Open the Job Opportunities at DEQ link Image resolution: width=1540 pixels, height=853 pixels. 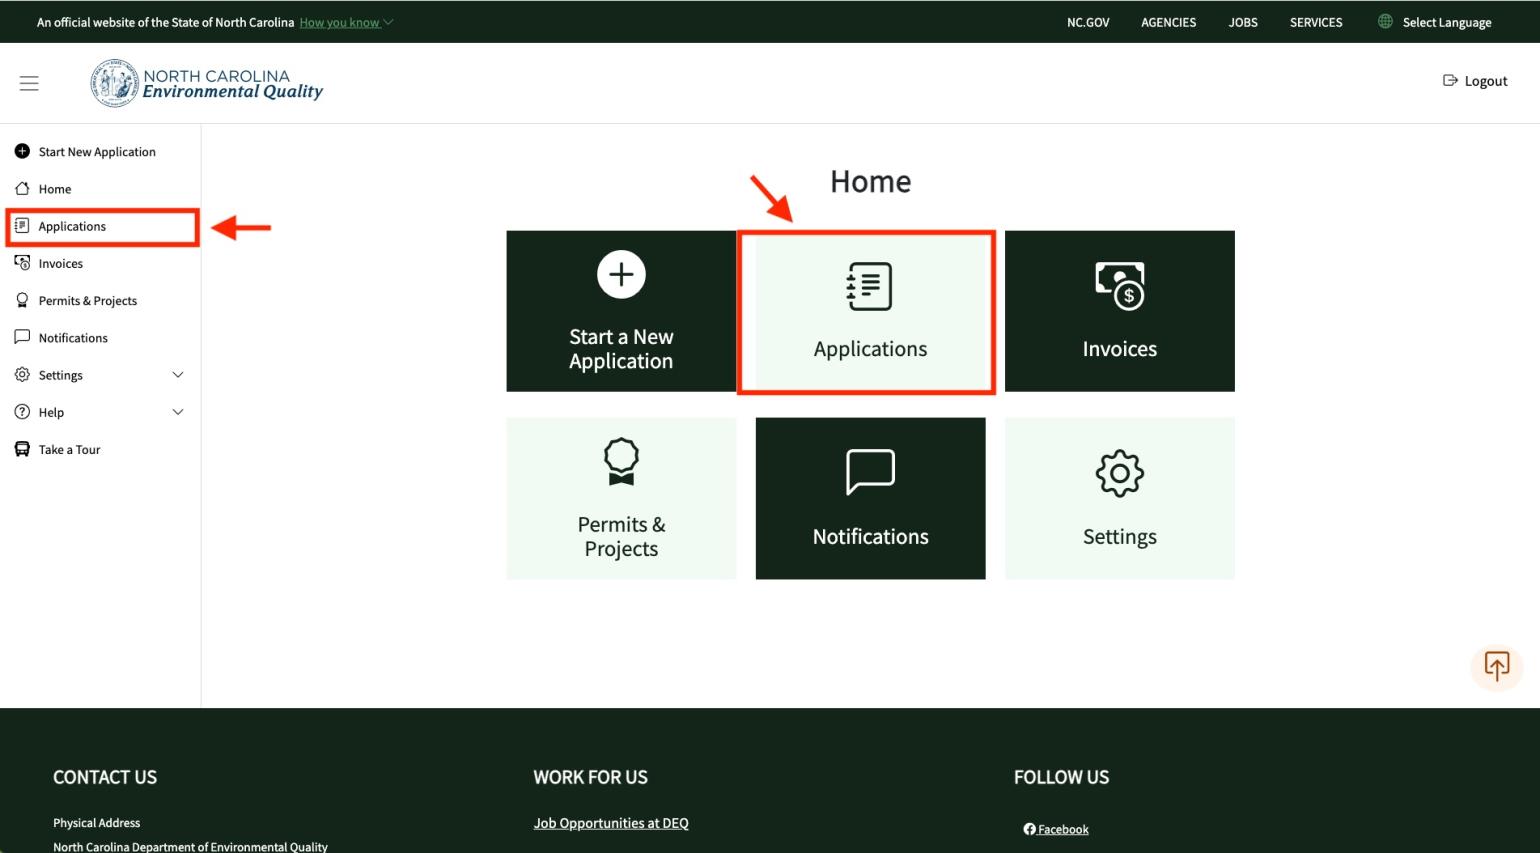610,822
